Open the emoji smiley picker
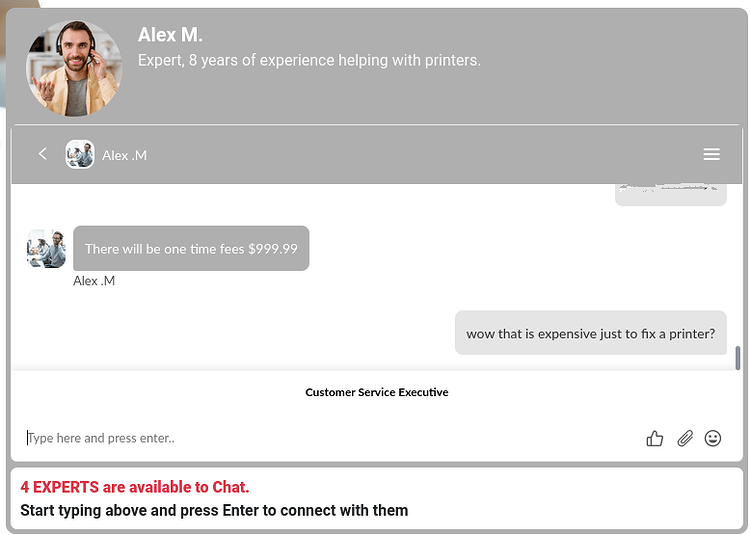Viewport: 750px width, 535px height. click(713, 438)
